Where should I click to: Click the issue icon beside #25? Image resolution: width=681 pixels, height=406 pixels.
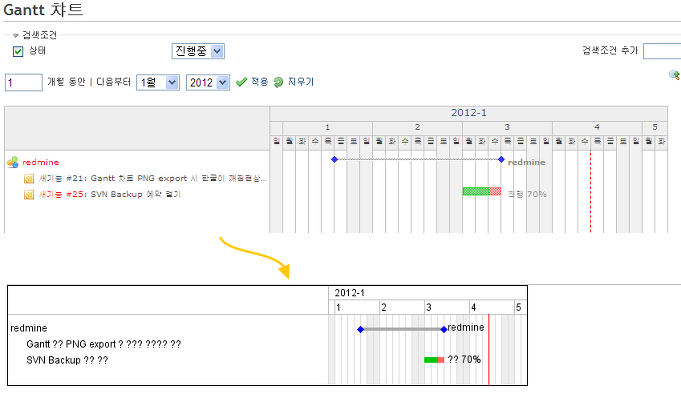point(29,195)
